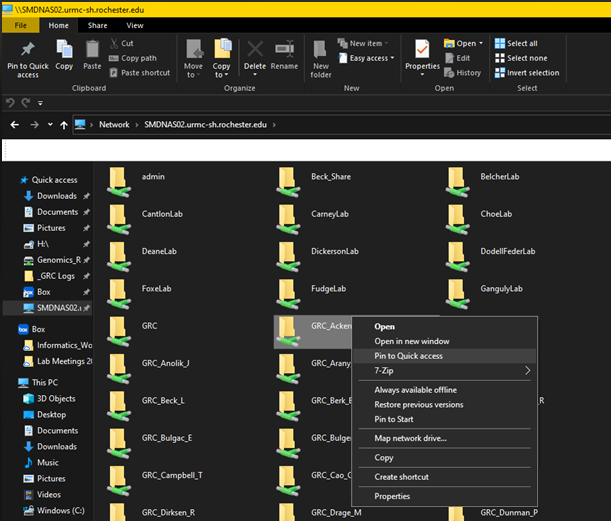Open _GRC Logs in Quick access
611x521 pixels.
point(57,276)
